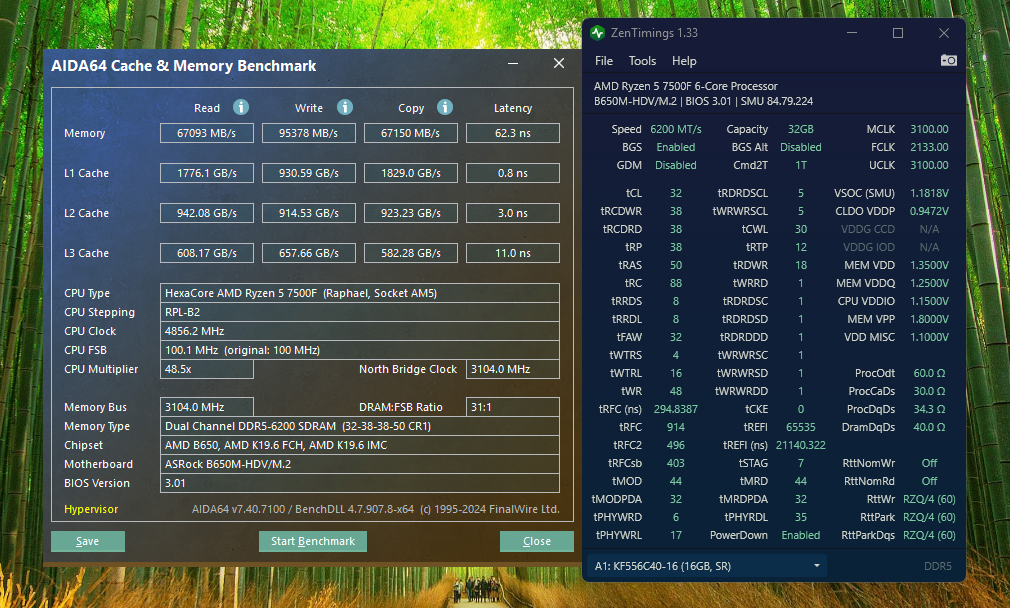
Task: Select L2 Cache latency 3.0 ns
Action: click(513, 213)
